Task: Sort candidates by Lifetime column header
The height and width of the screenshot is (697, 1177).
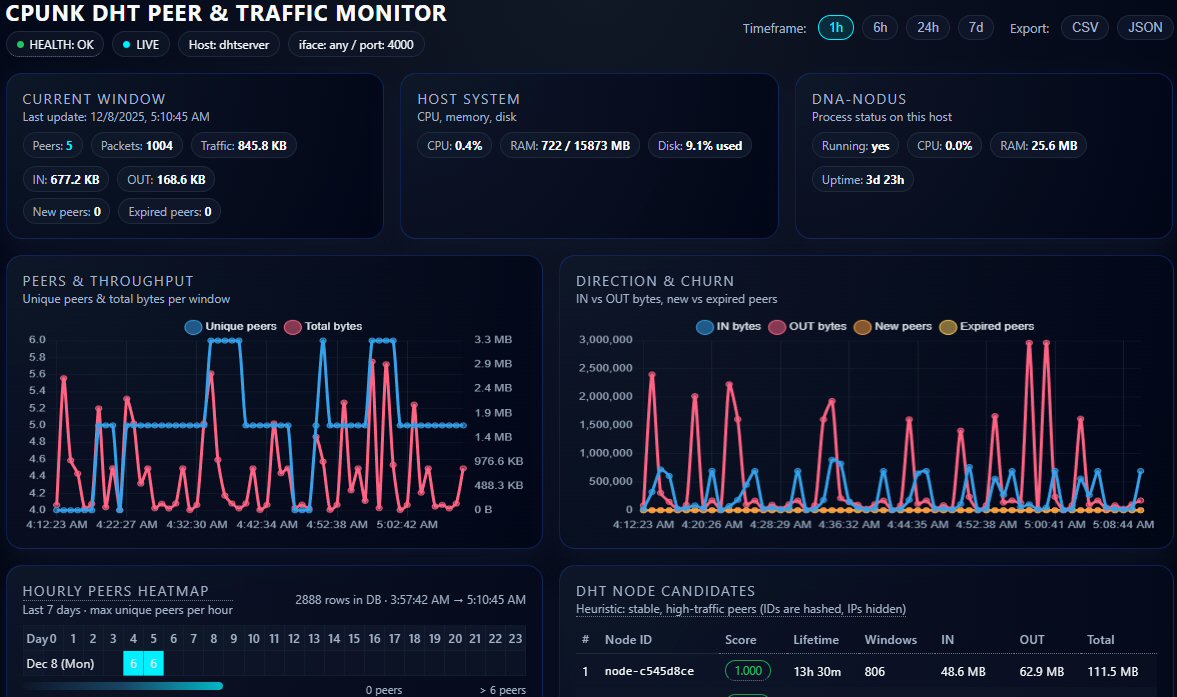Action: coord(816,640)
